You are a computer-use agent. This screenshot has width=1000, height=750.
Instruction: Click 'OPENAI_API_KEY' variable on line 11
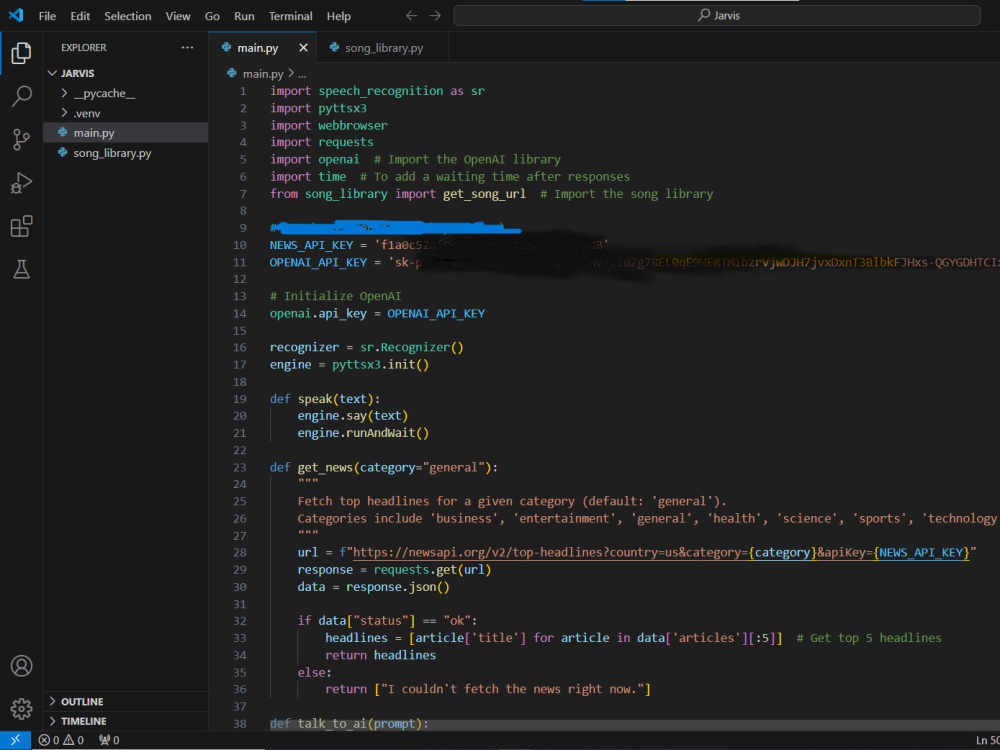pos(318,262)
